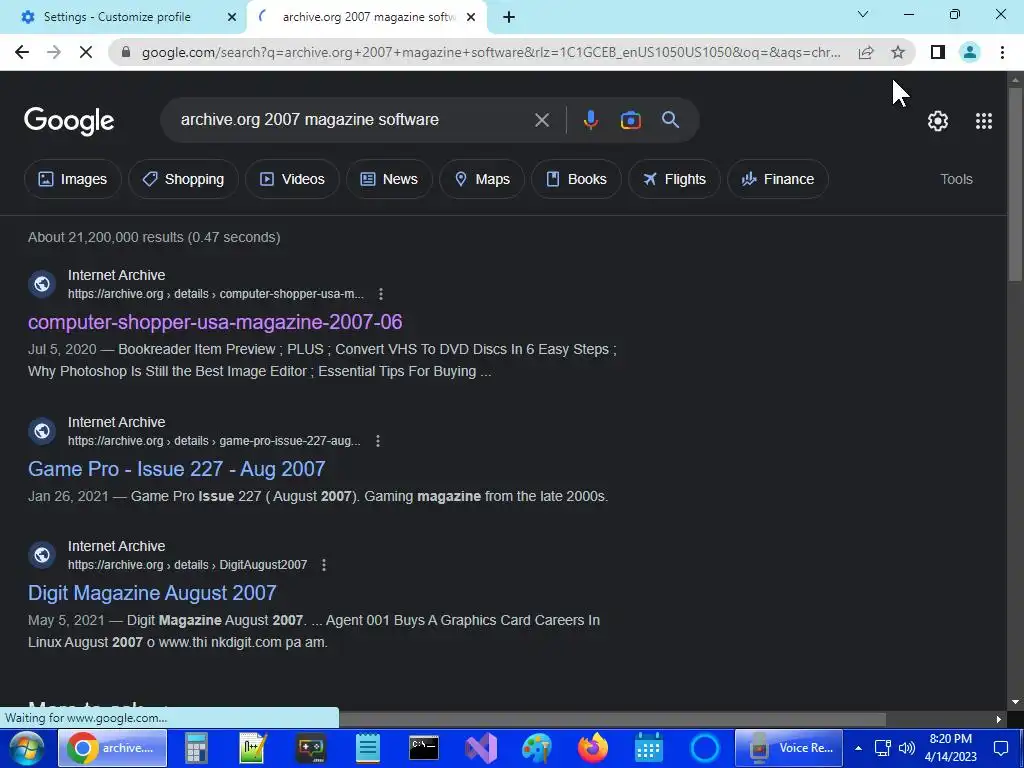This screenshot has height=768, width=1024.
Task: Filter results by News
Action: click(x=389, y=179)
